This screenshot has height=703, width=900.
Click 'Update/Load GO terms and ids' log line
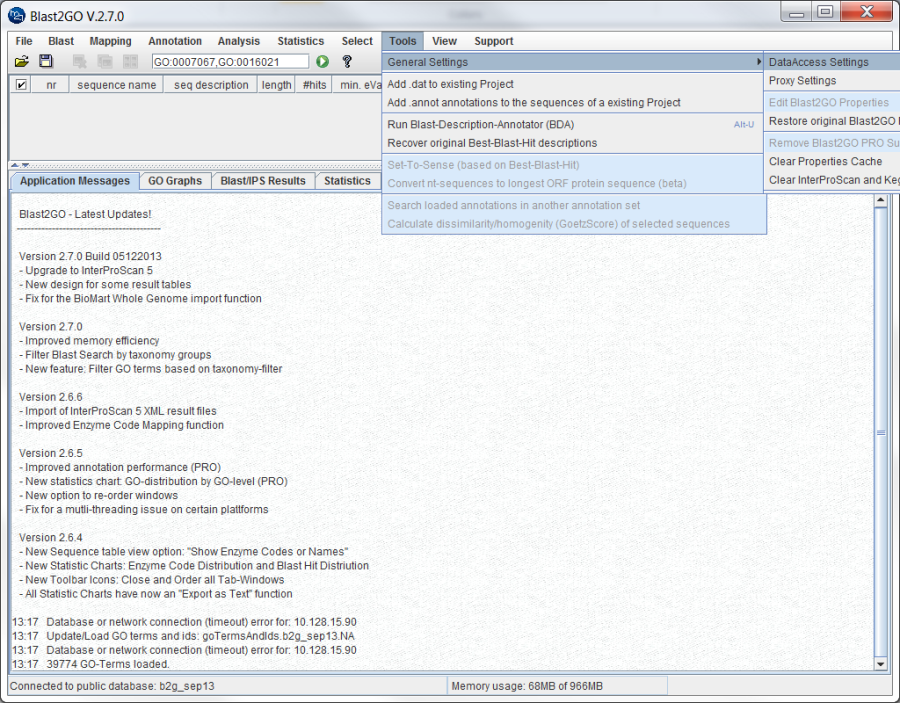coord(200,636)
